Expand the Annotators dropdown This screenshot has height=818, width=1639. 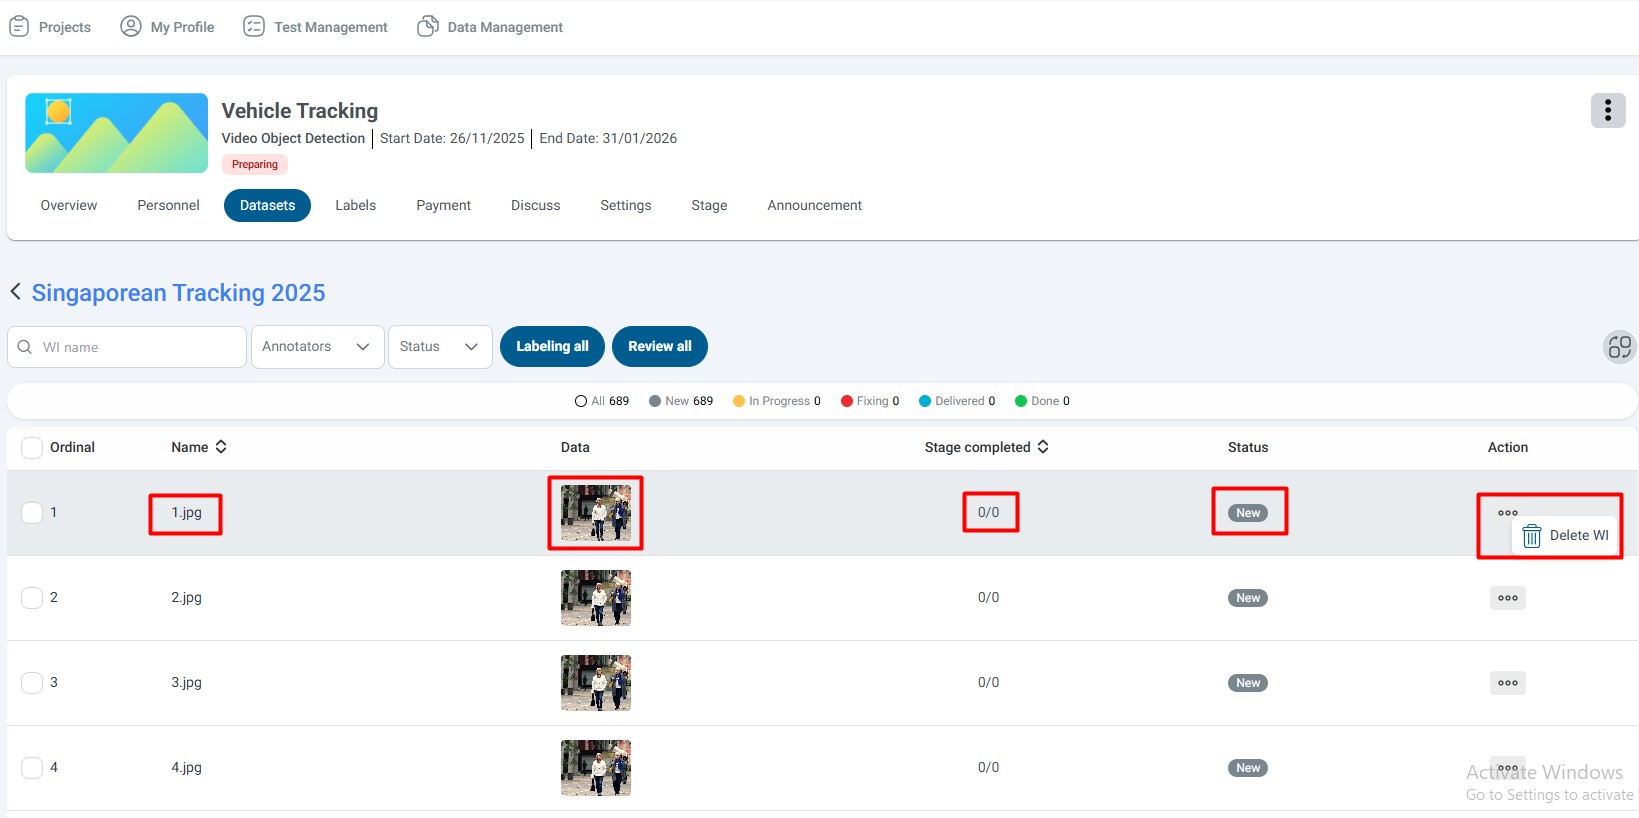317,347
